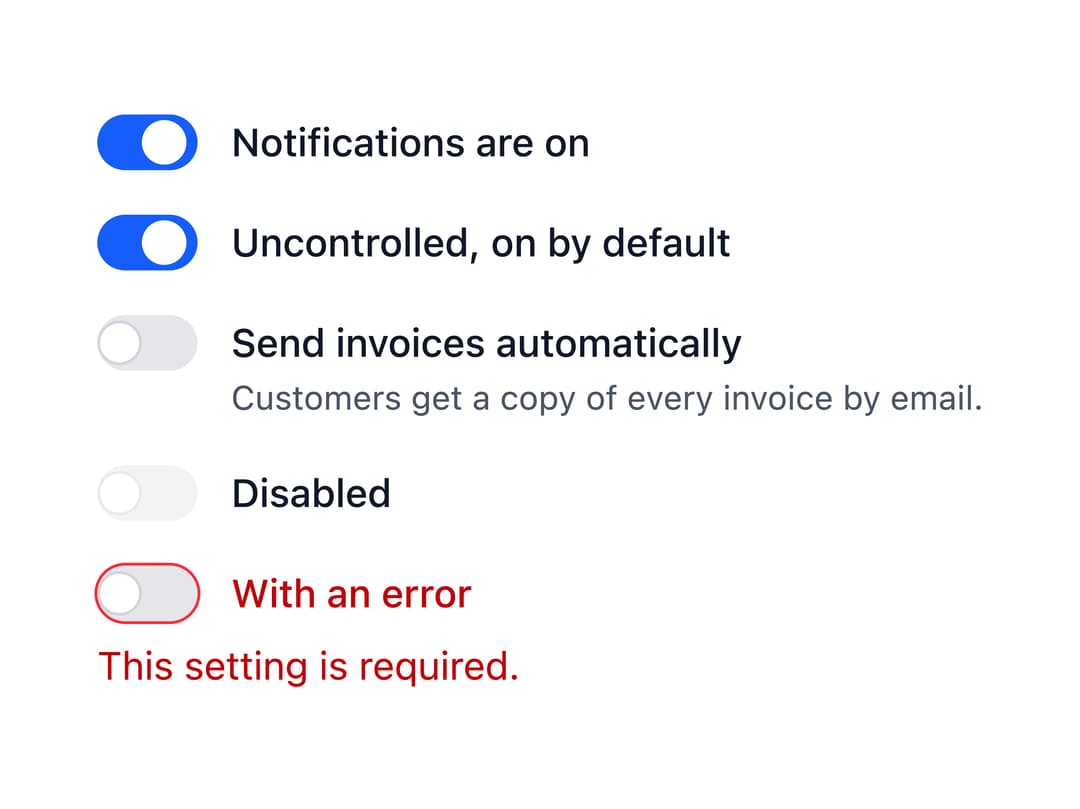
Task: Toggle the red-outlined With an error switch
Action: click(x=147, y=593)
